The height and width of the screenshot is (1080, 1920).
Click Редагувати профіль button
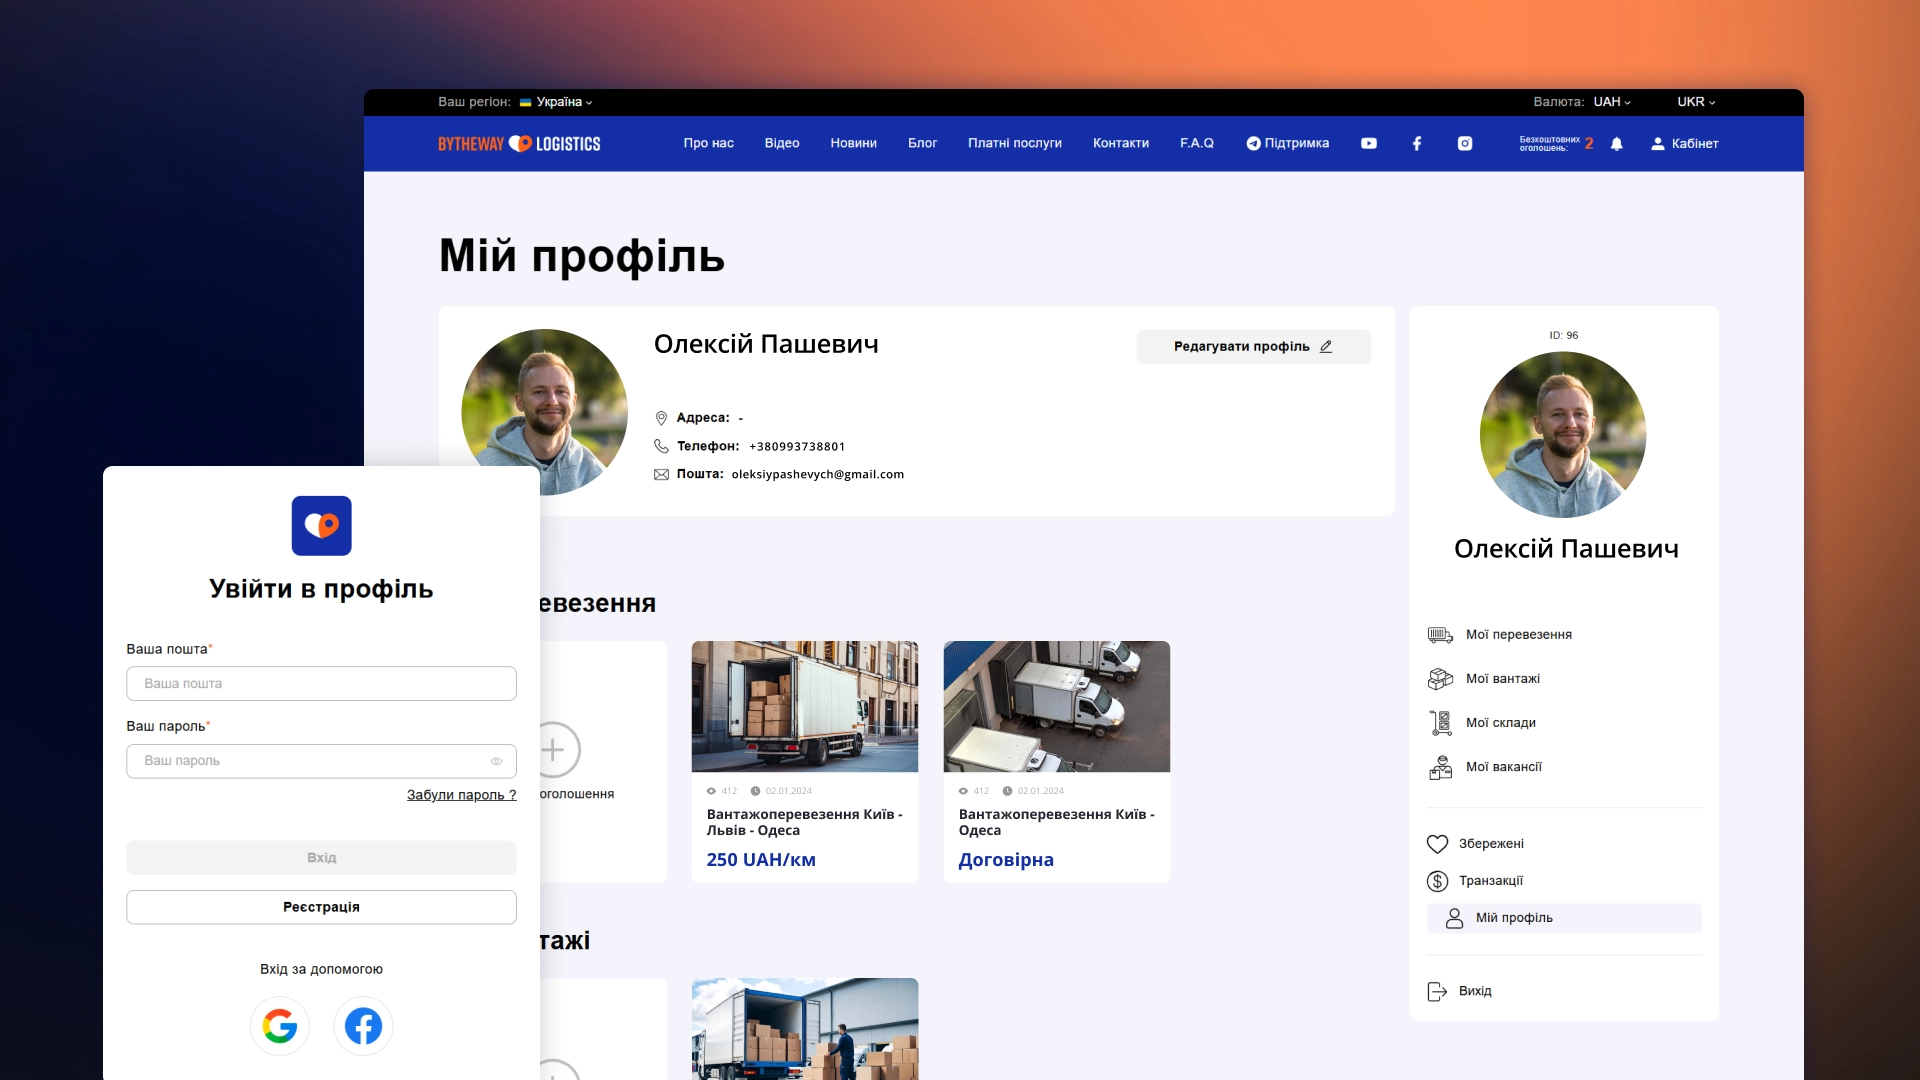click(1252, 346)
